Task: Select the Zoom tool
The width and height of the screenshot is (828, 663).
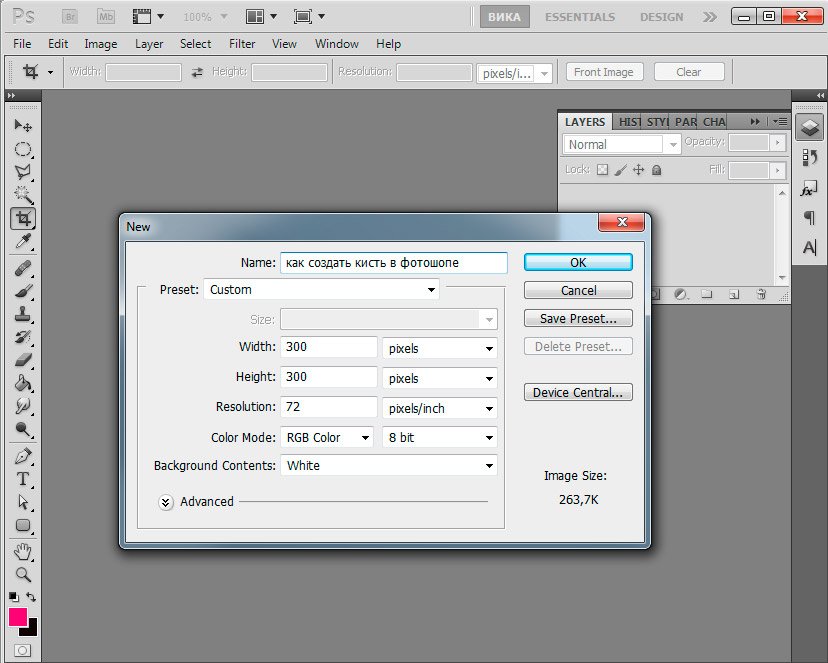Action: pyautogui.click(x=23, y=574)
